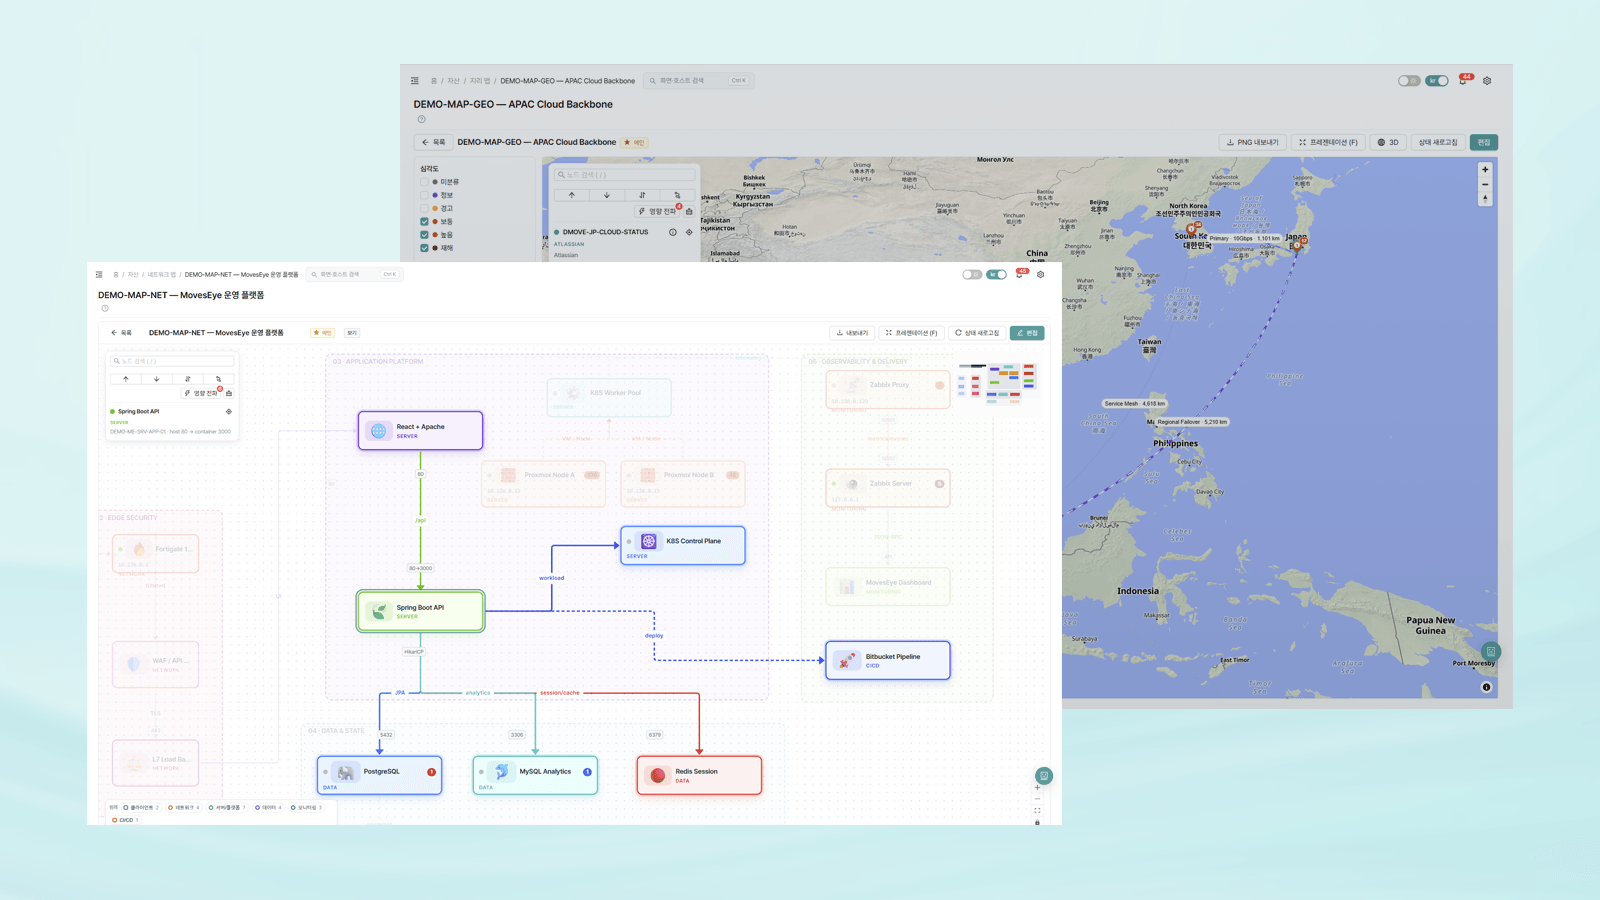Click 지리 맵 breadcrumb in APAC window
1600x900 pixels.
480,81
